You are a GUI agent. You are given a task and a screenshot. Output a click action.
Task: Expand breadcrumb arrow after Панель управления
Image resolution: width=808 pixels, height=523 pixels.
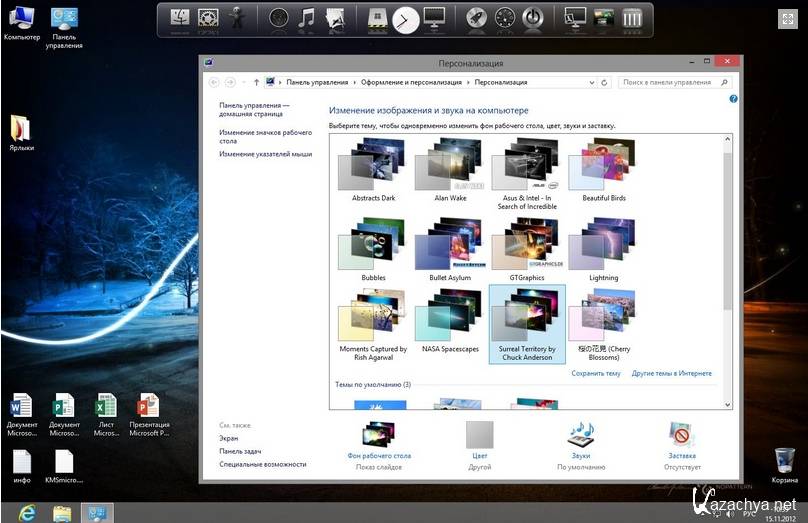tap(353, 82)
